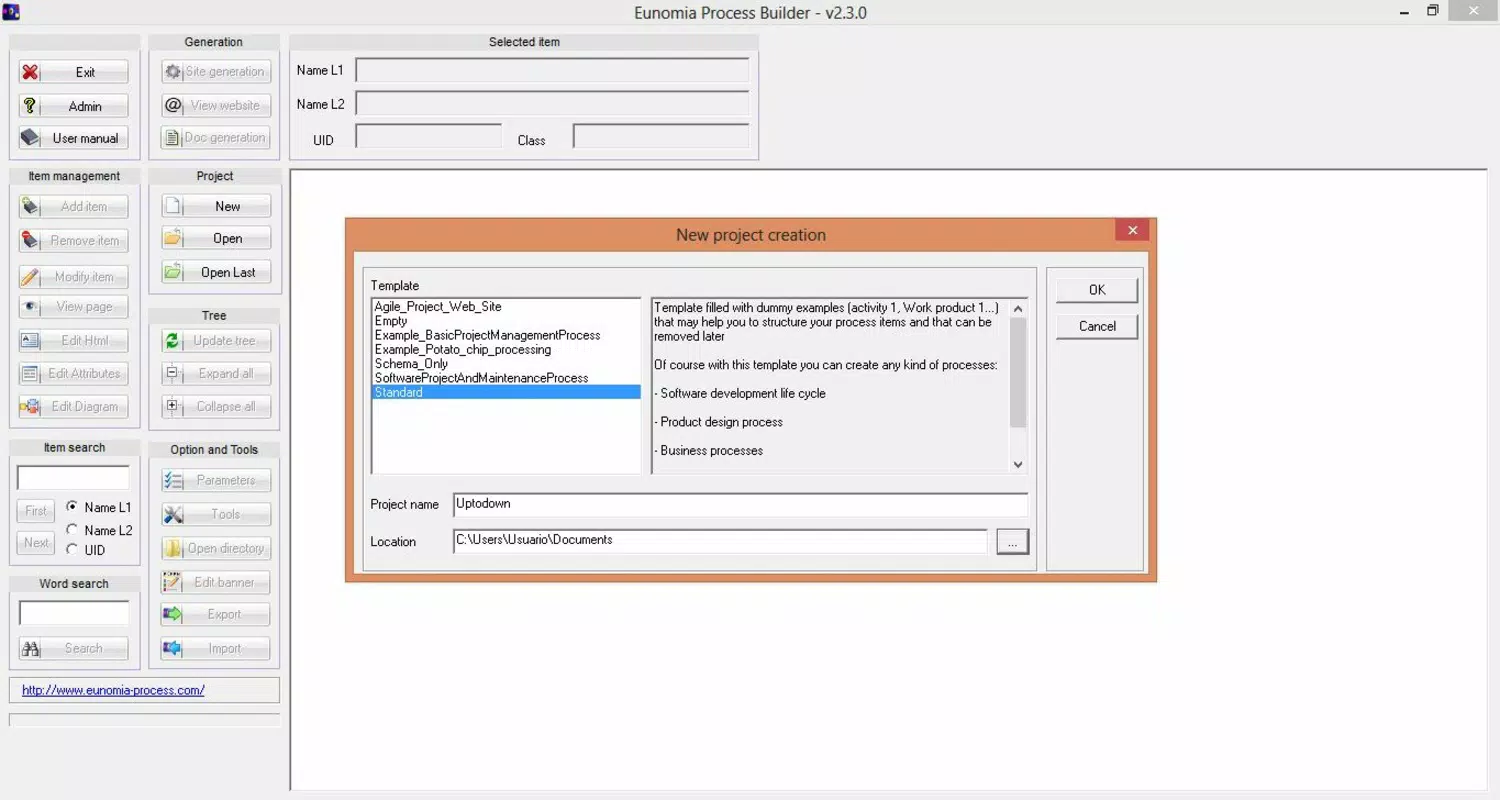Open Admin settings button
1500x800 pixels.
(74, 106)
